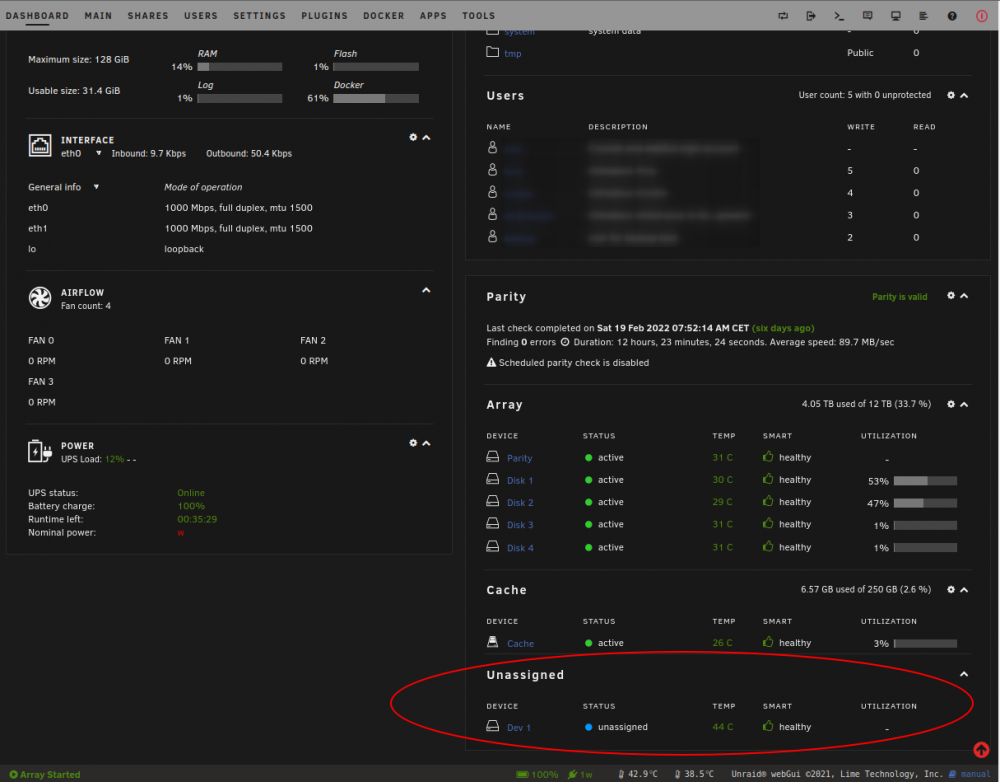Open the Disk 4 link
This screenshot has width=1000, height=782.
[520, 548]
